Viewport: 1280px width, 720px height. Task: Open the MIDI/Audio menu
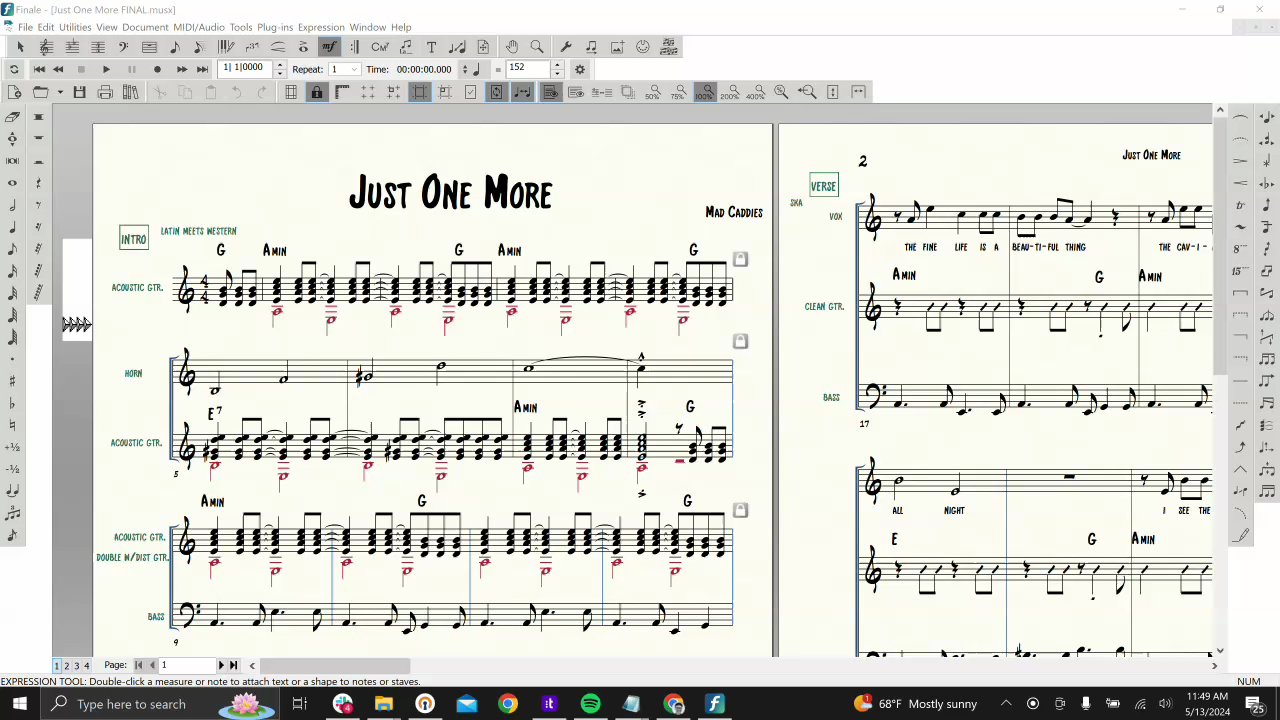(x=199, y=27)
